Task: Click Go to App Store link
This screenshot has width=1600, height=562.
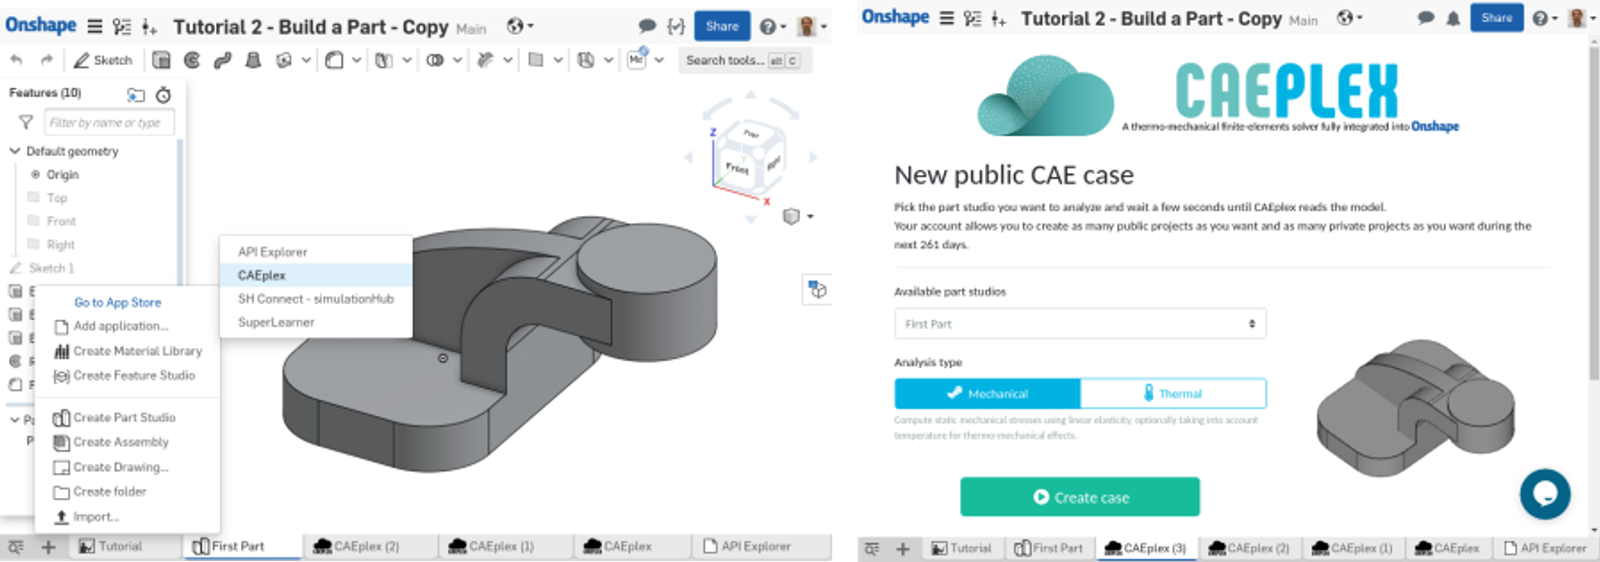Action: (117, 302)
